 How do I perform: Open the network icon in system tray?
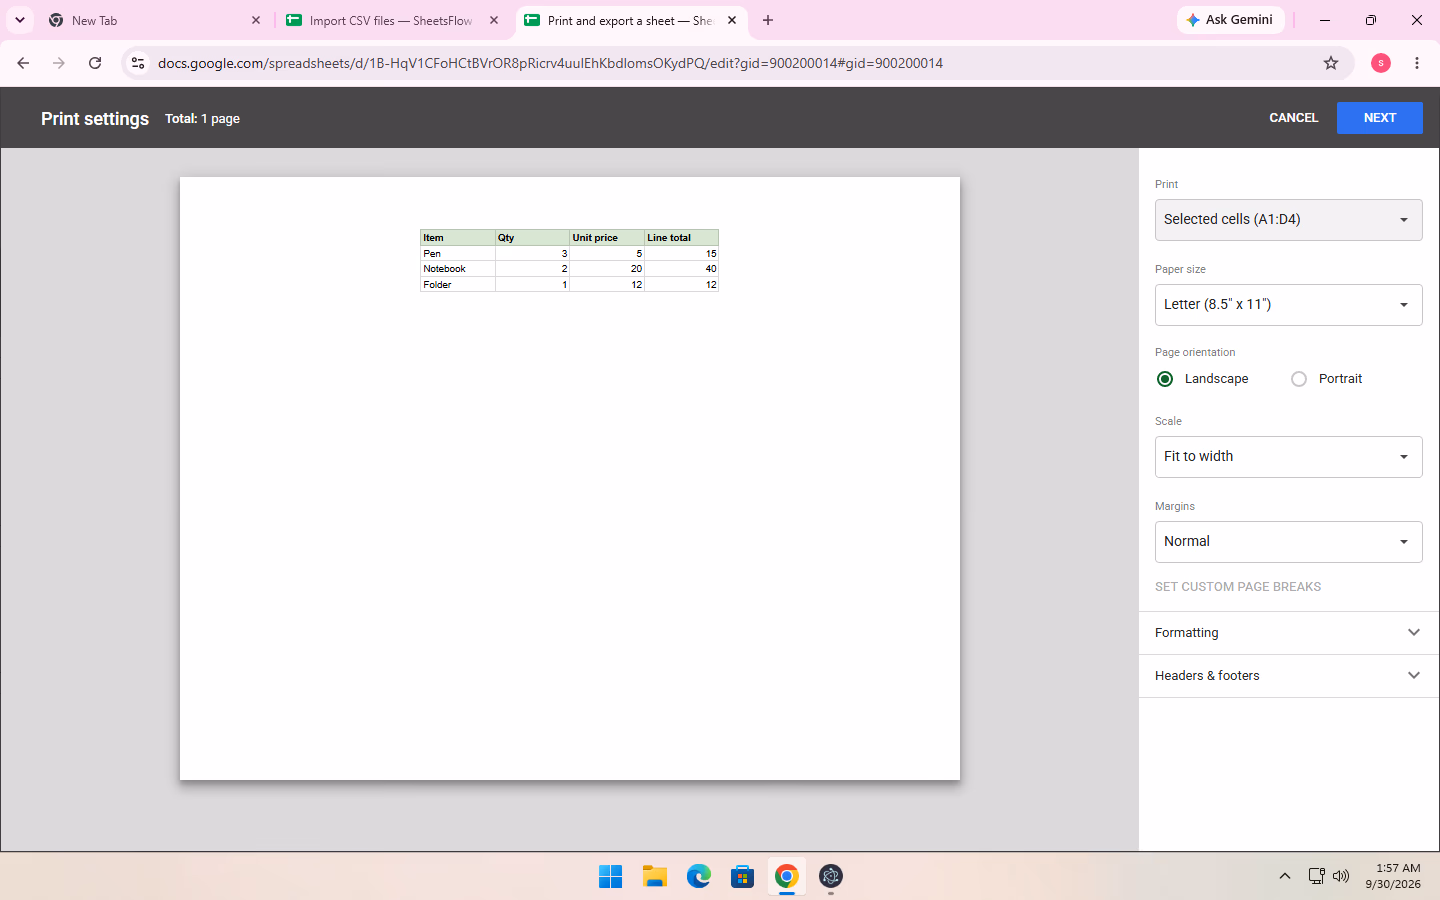pyautogui.click(x=1316, y=877)
